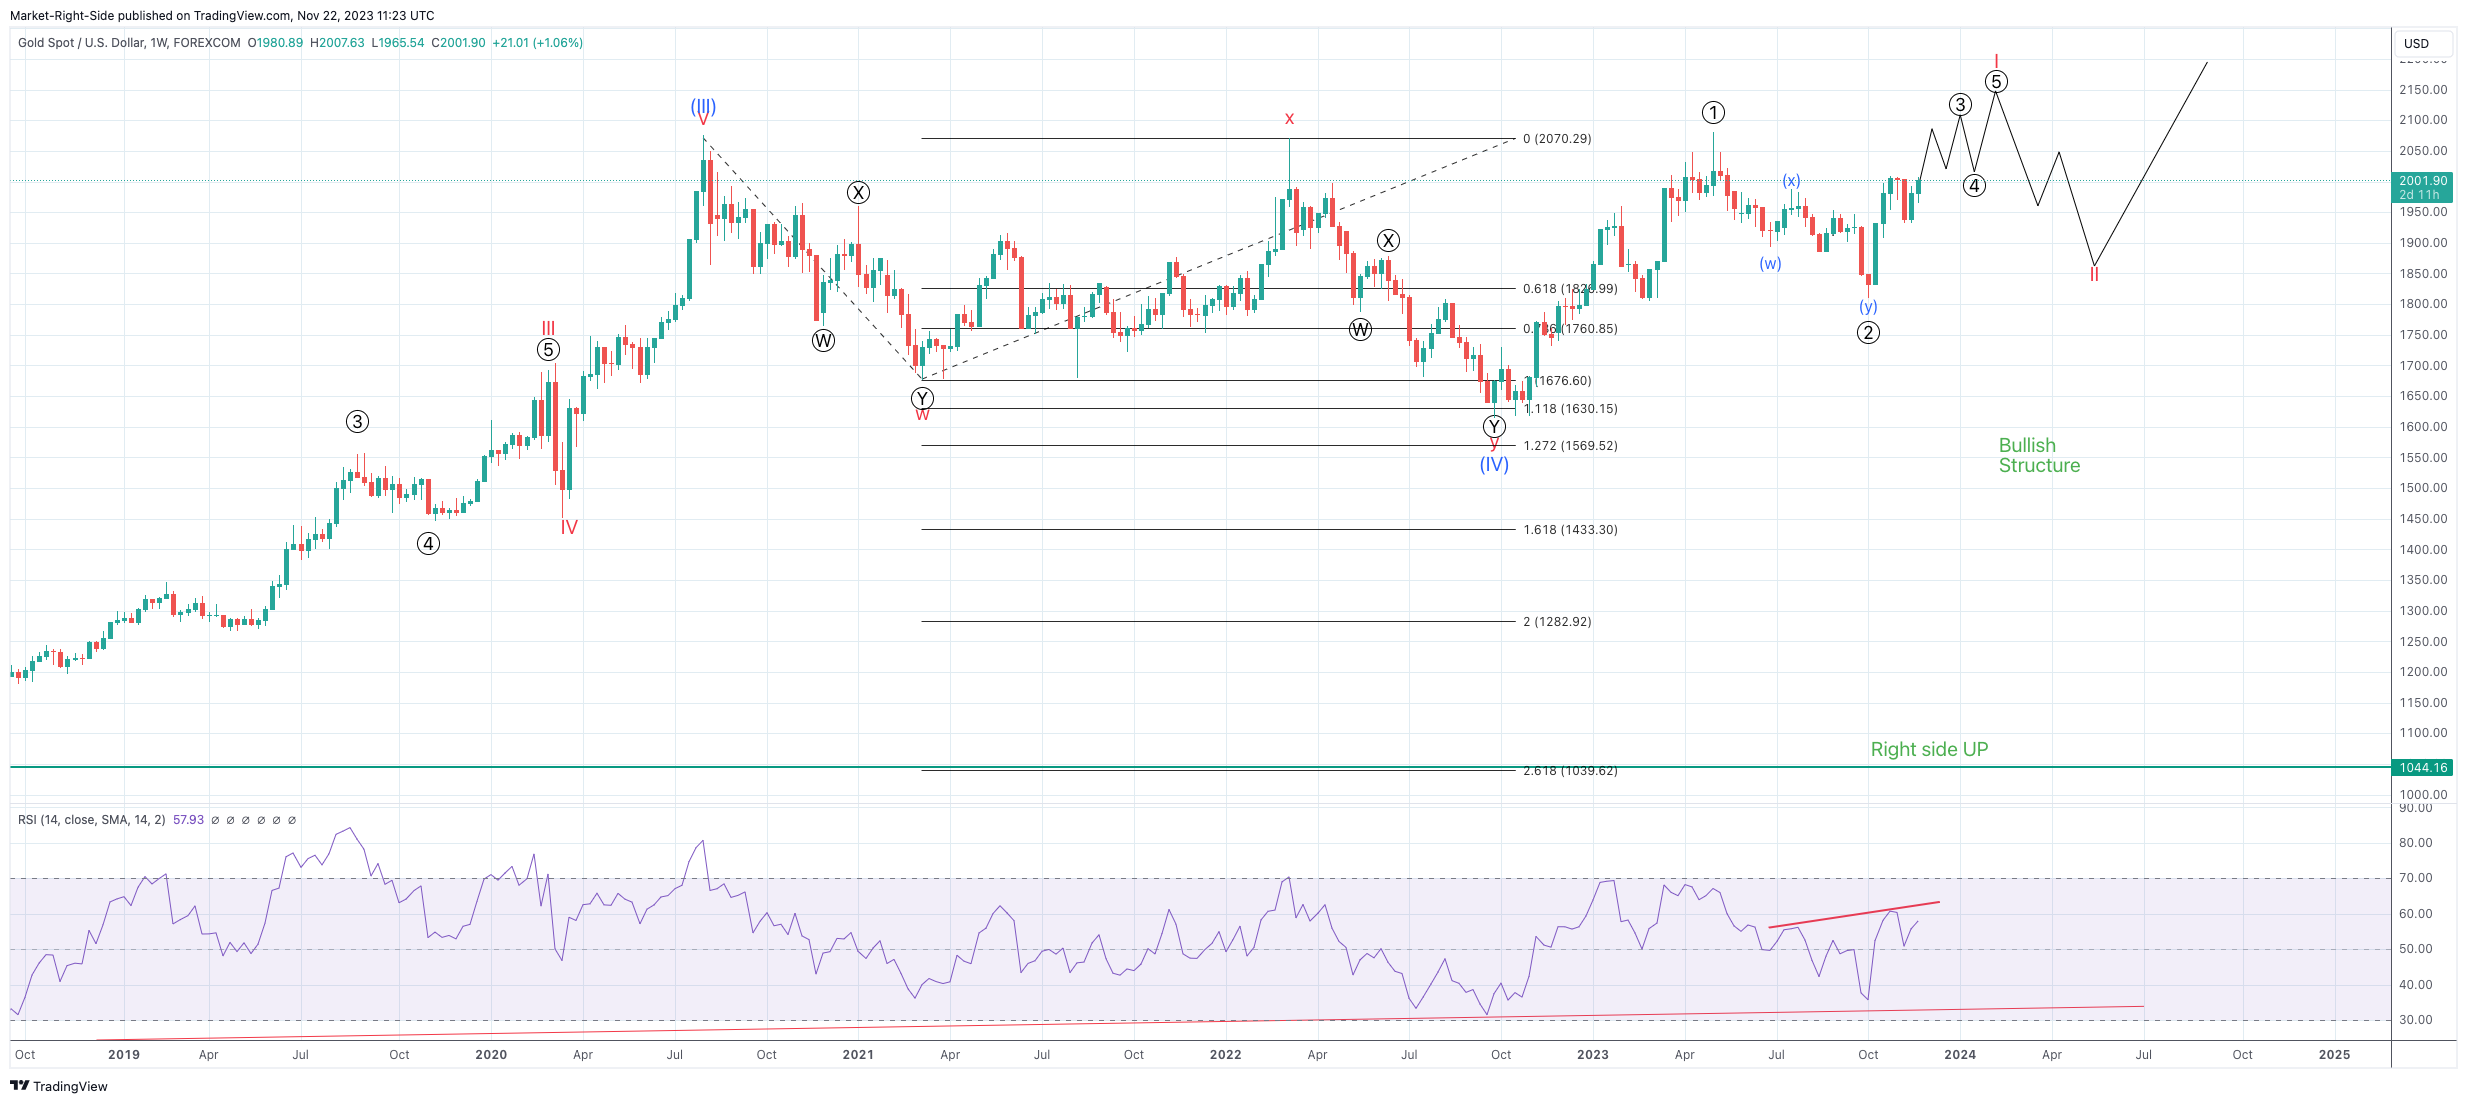Click Fibonacci level label 2.618 (1039.62)
This screenshot has width=2467, height=1103.
pyautogui.click(x=1570, y=771)
